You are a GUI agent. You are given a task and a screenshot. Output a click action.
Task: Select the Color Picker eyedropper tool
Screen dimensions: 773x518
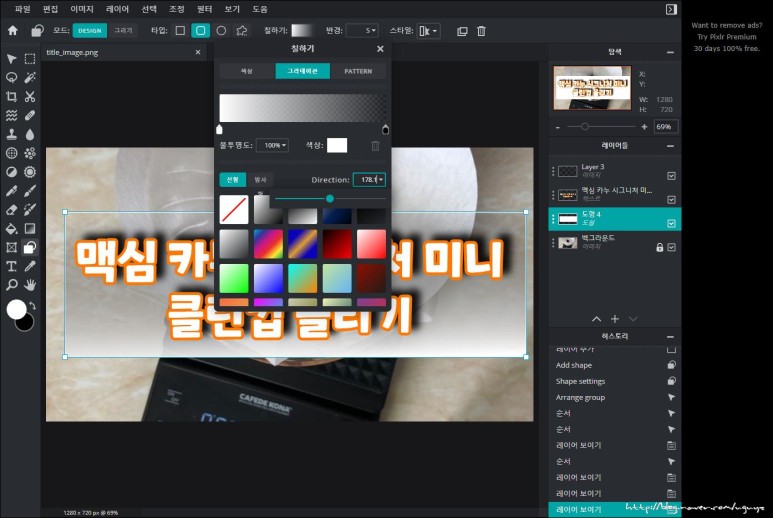30,266
